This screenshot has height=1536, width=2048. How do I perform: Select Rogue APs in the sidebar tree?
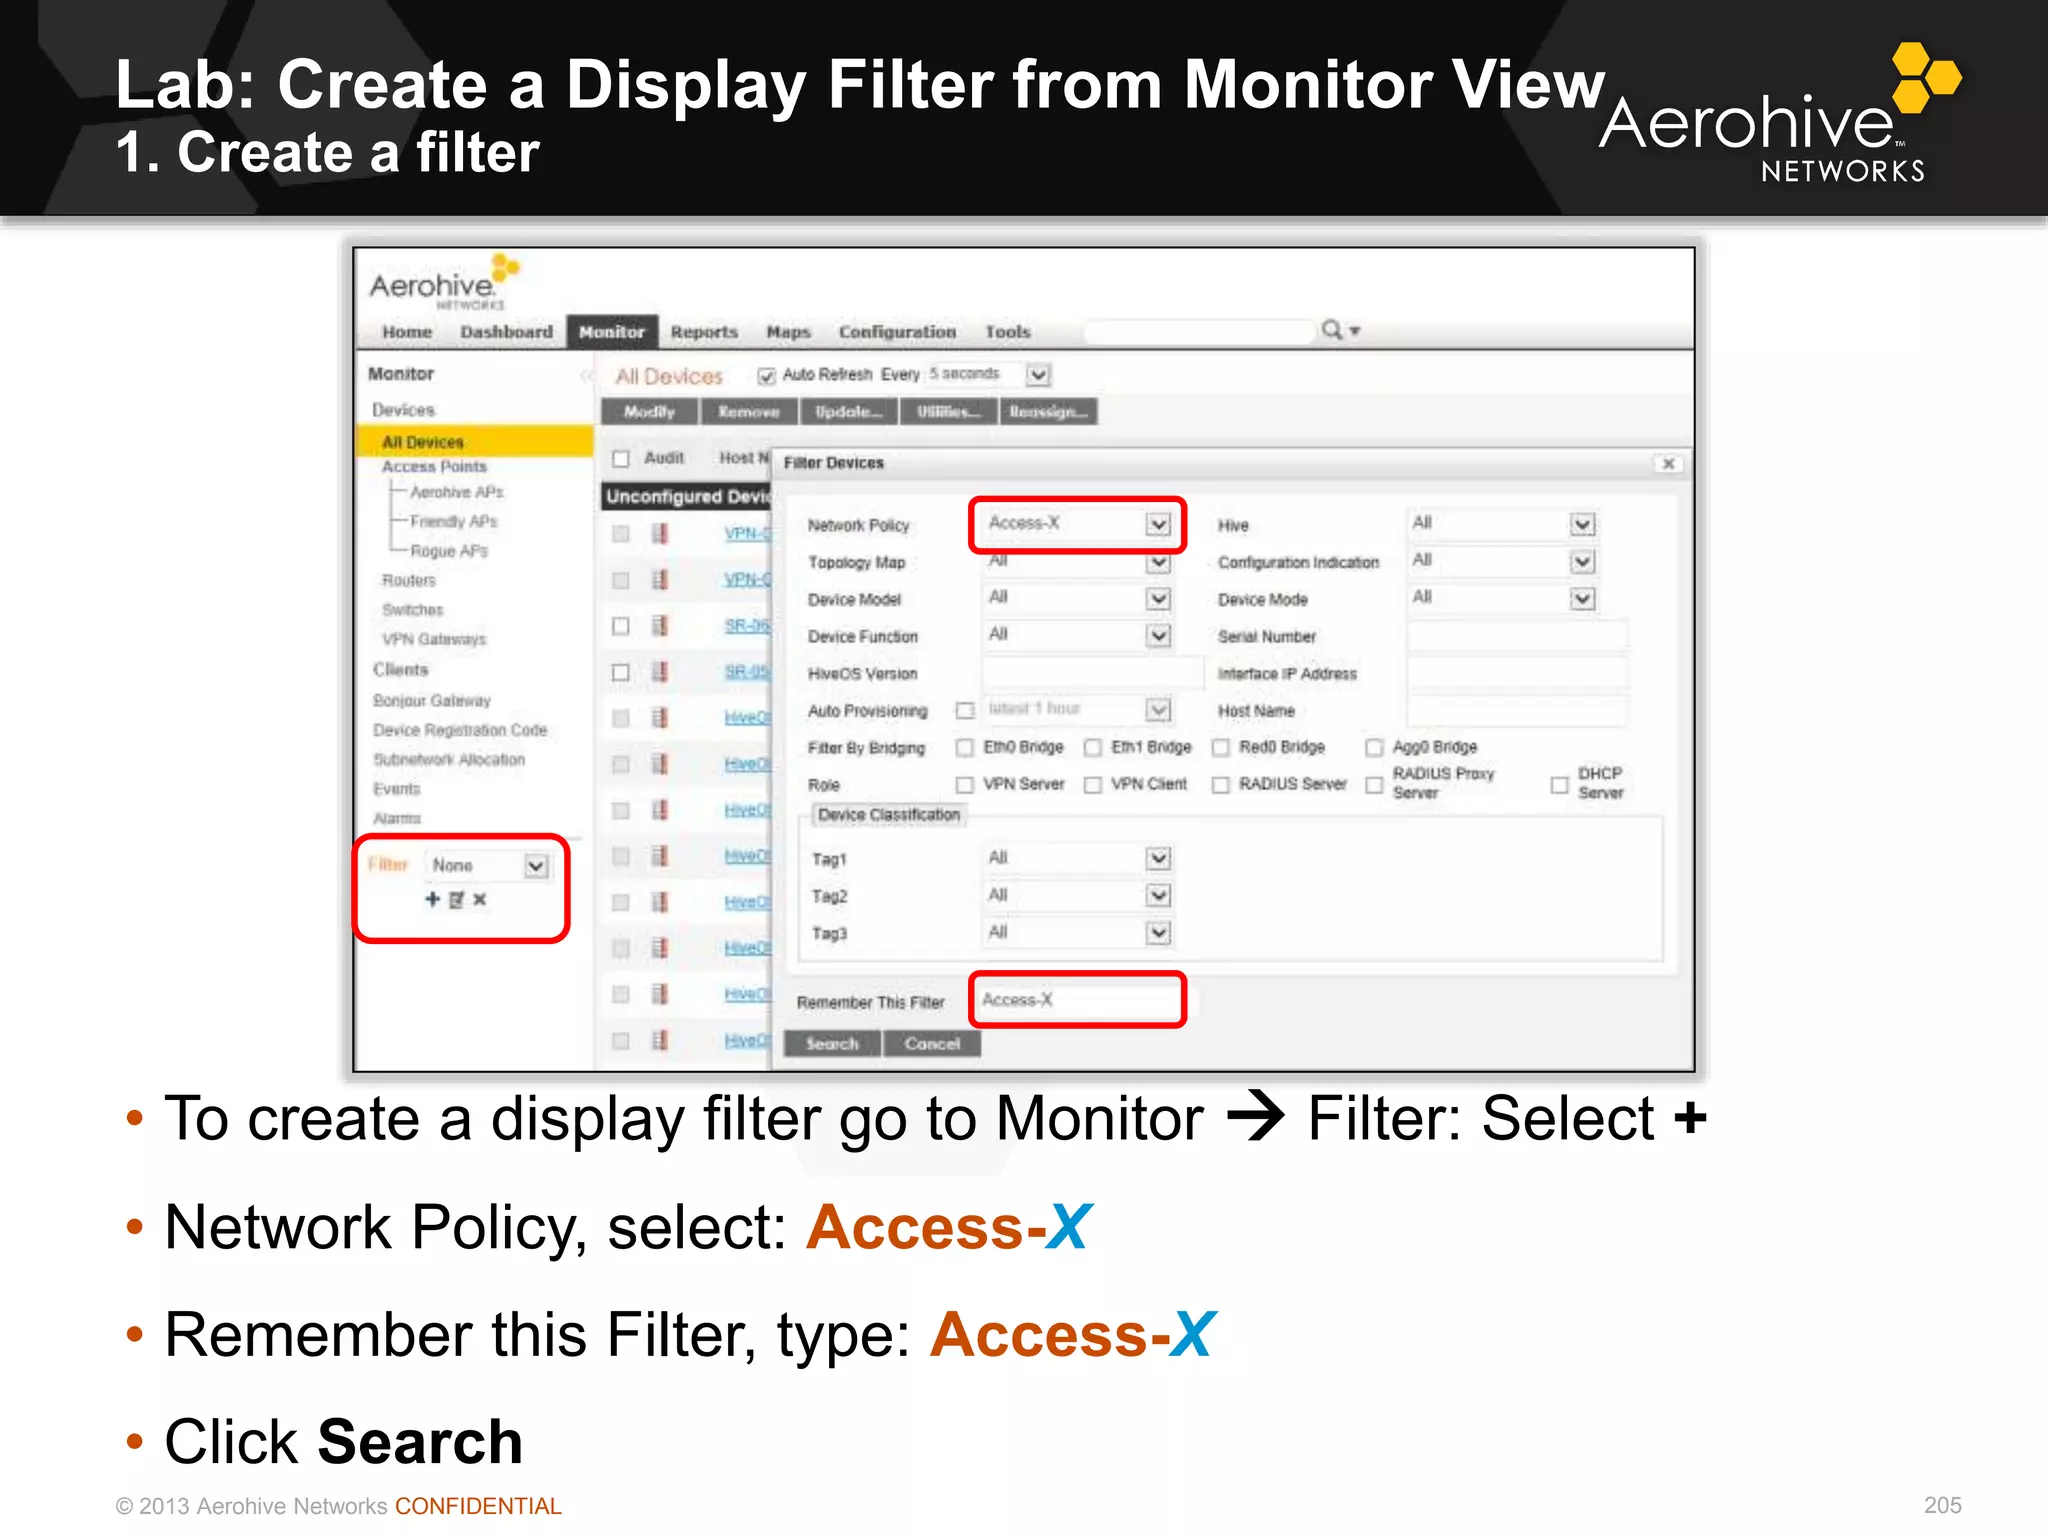point(449,551)
